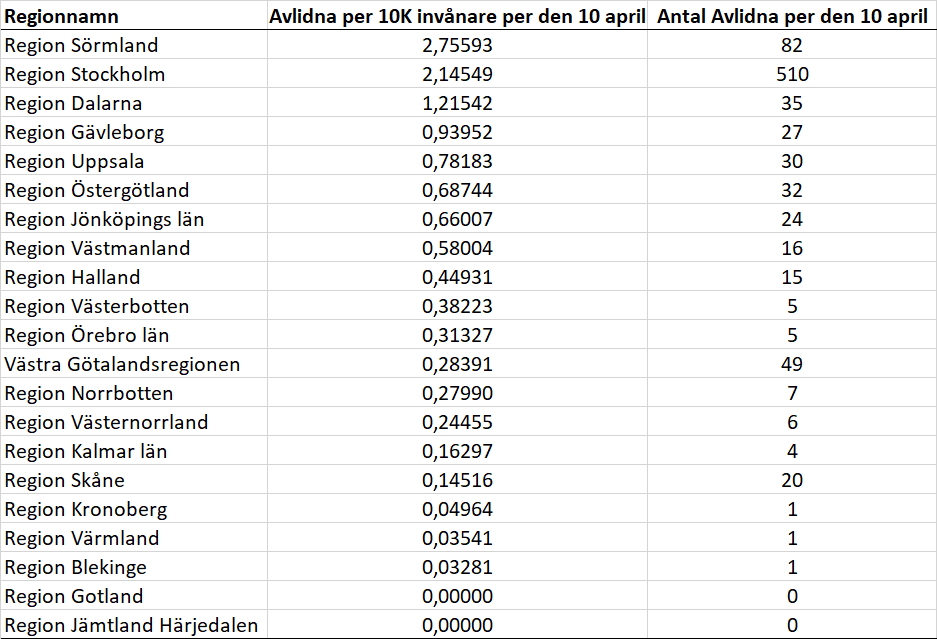937x639 pixels.
Task: Click the Region Gotland cell
Action: (74, 596)
